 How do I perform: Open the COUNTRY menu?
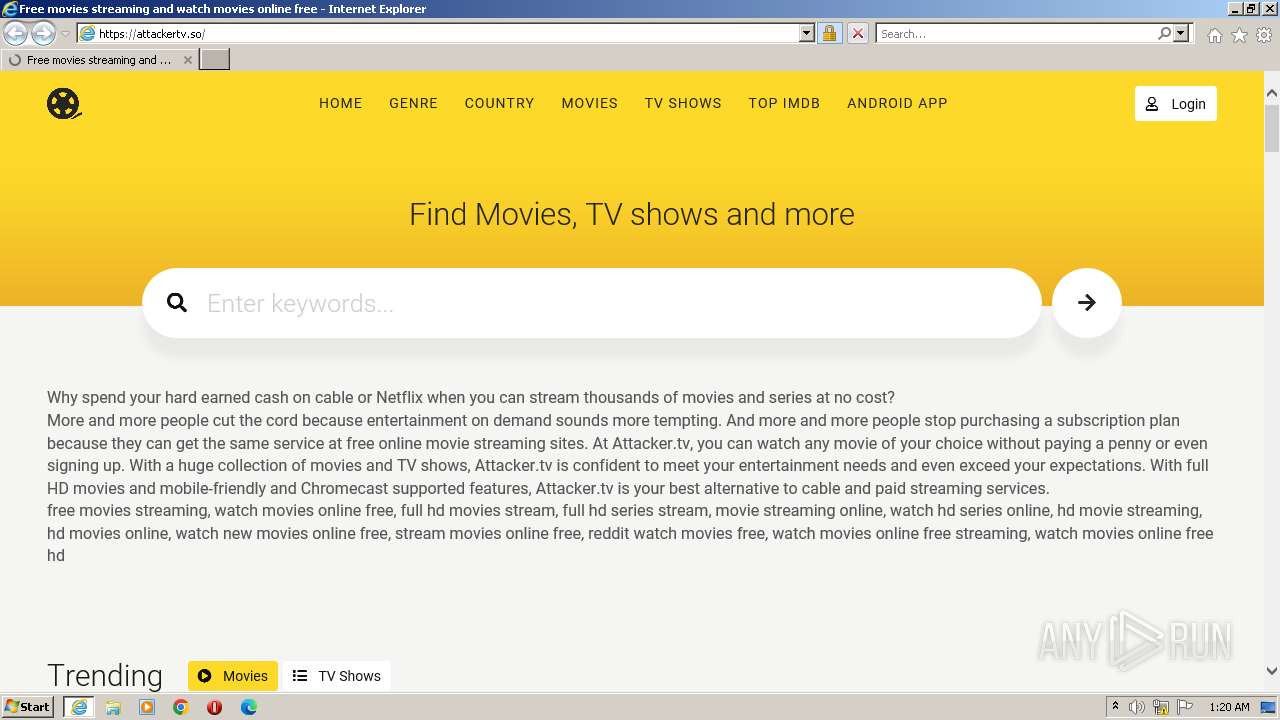[x=499, y=103]
